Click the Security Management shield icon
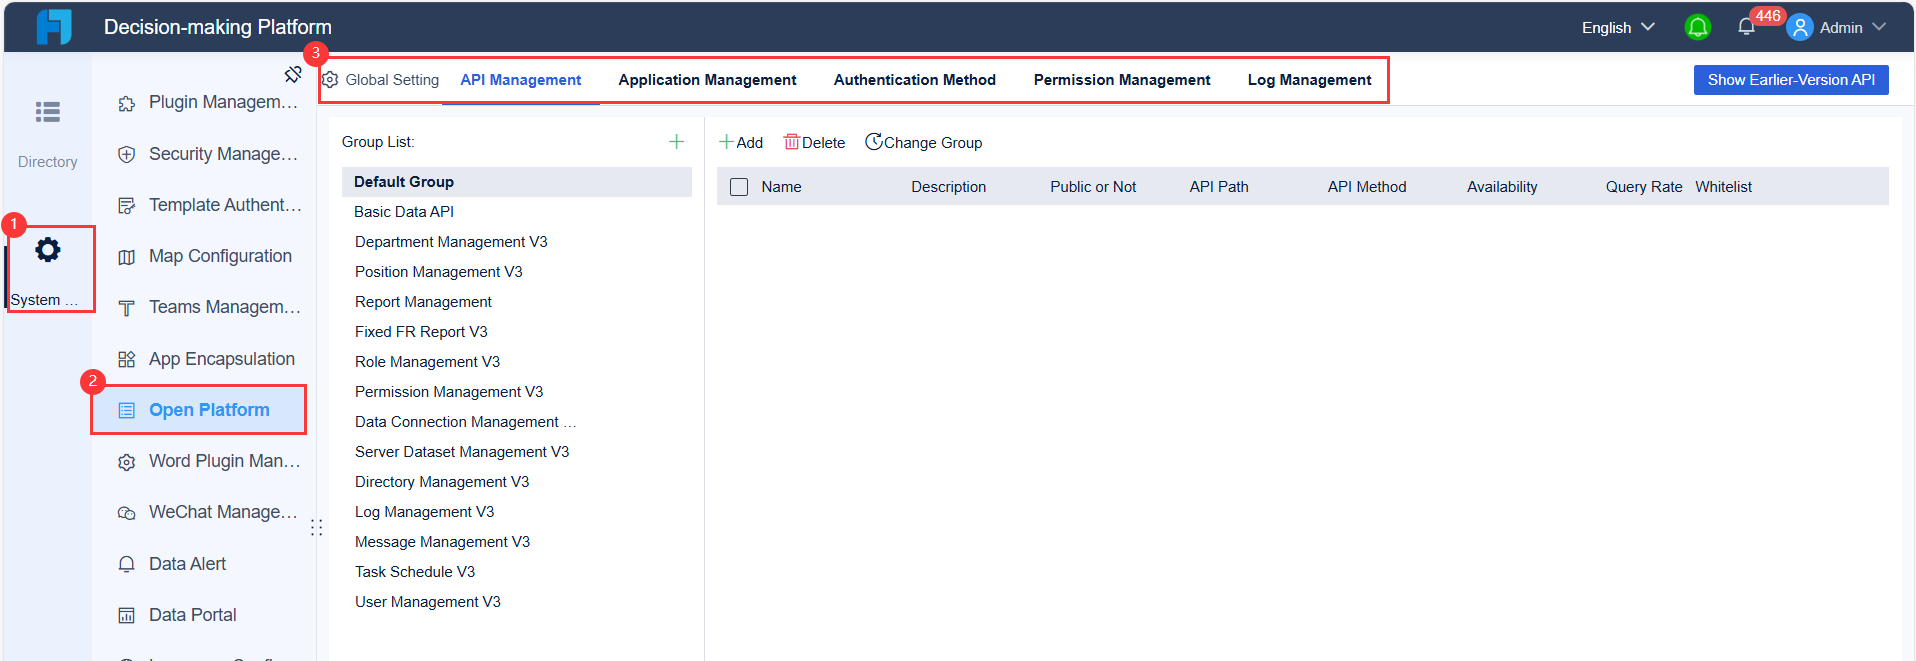The image size is (1916, 661). click(x=126, y=154)
